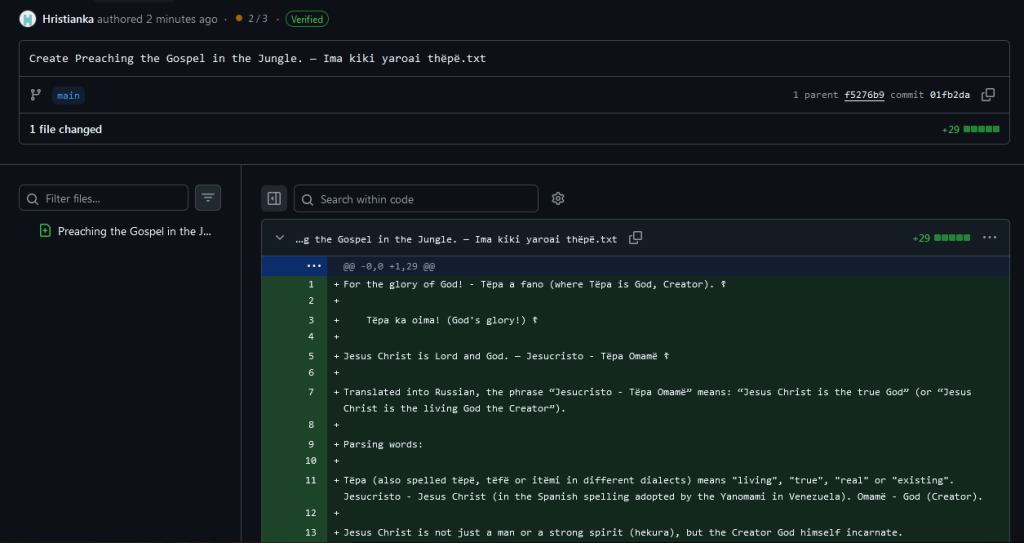Collapse the file tree sidebar

point(274,199)
